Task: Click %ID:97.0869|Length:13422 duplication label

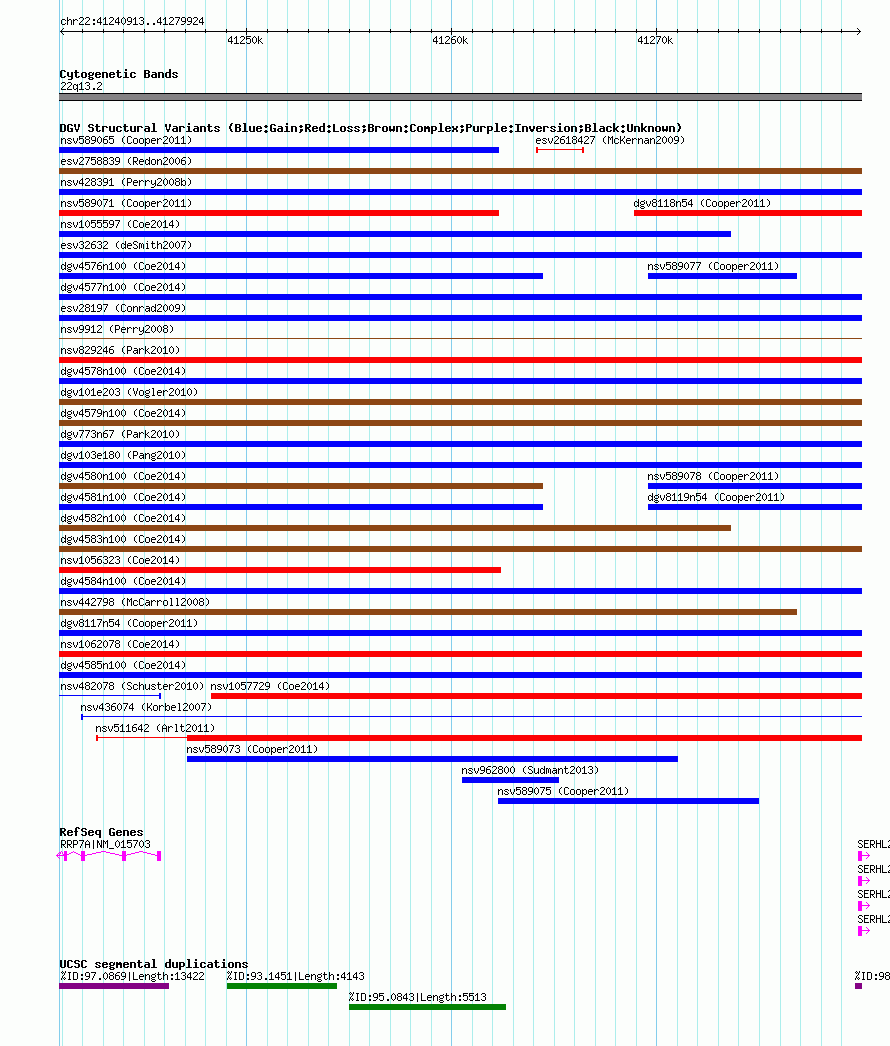Action: pyautogui.click(x=132, y=977)
